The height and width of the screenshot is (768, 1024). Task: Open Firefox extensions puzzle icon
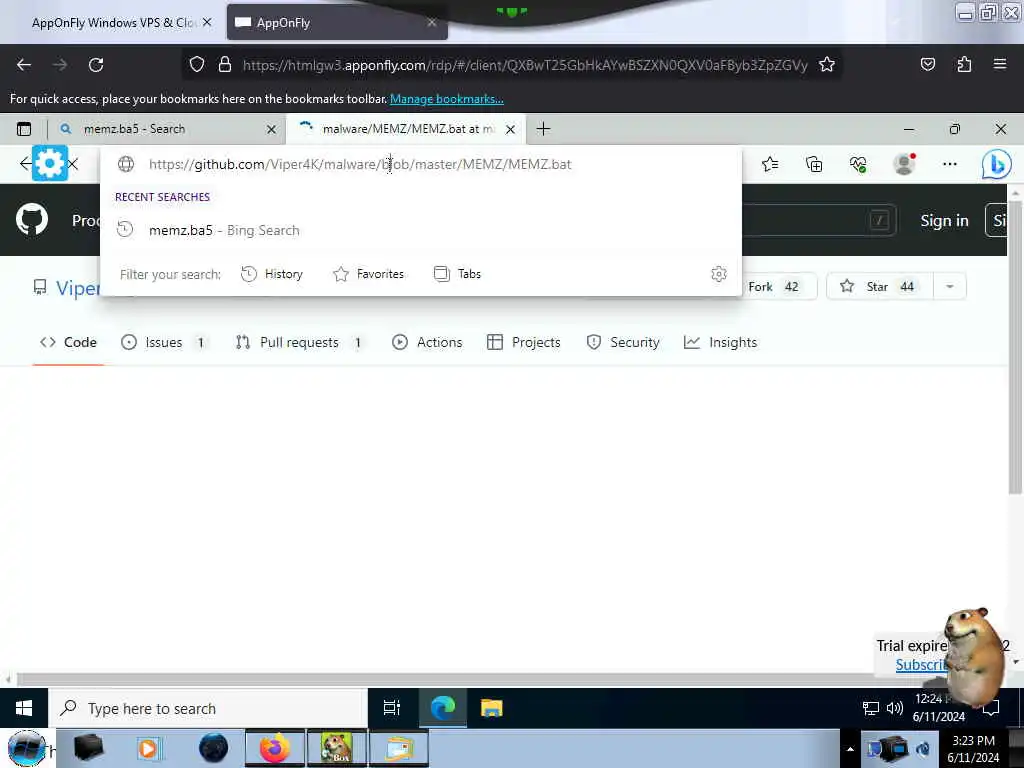tap(964, 64)
